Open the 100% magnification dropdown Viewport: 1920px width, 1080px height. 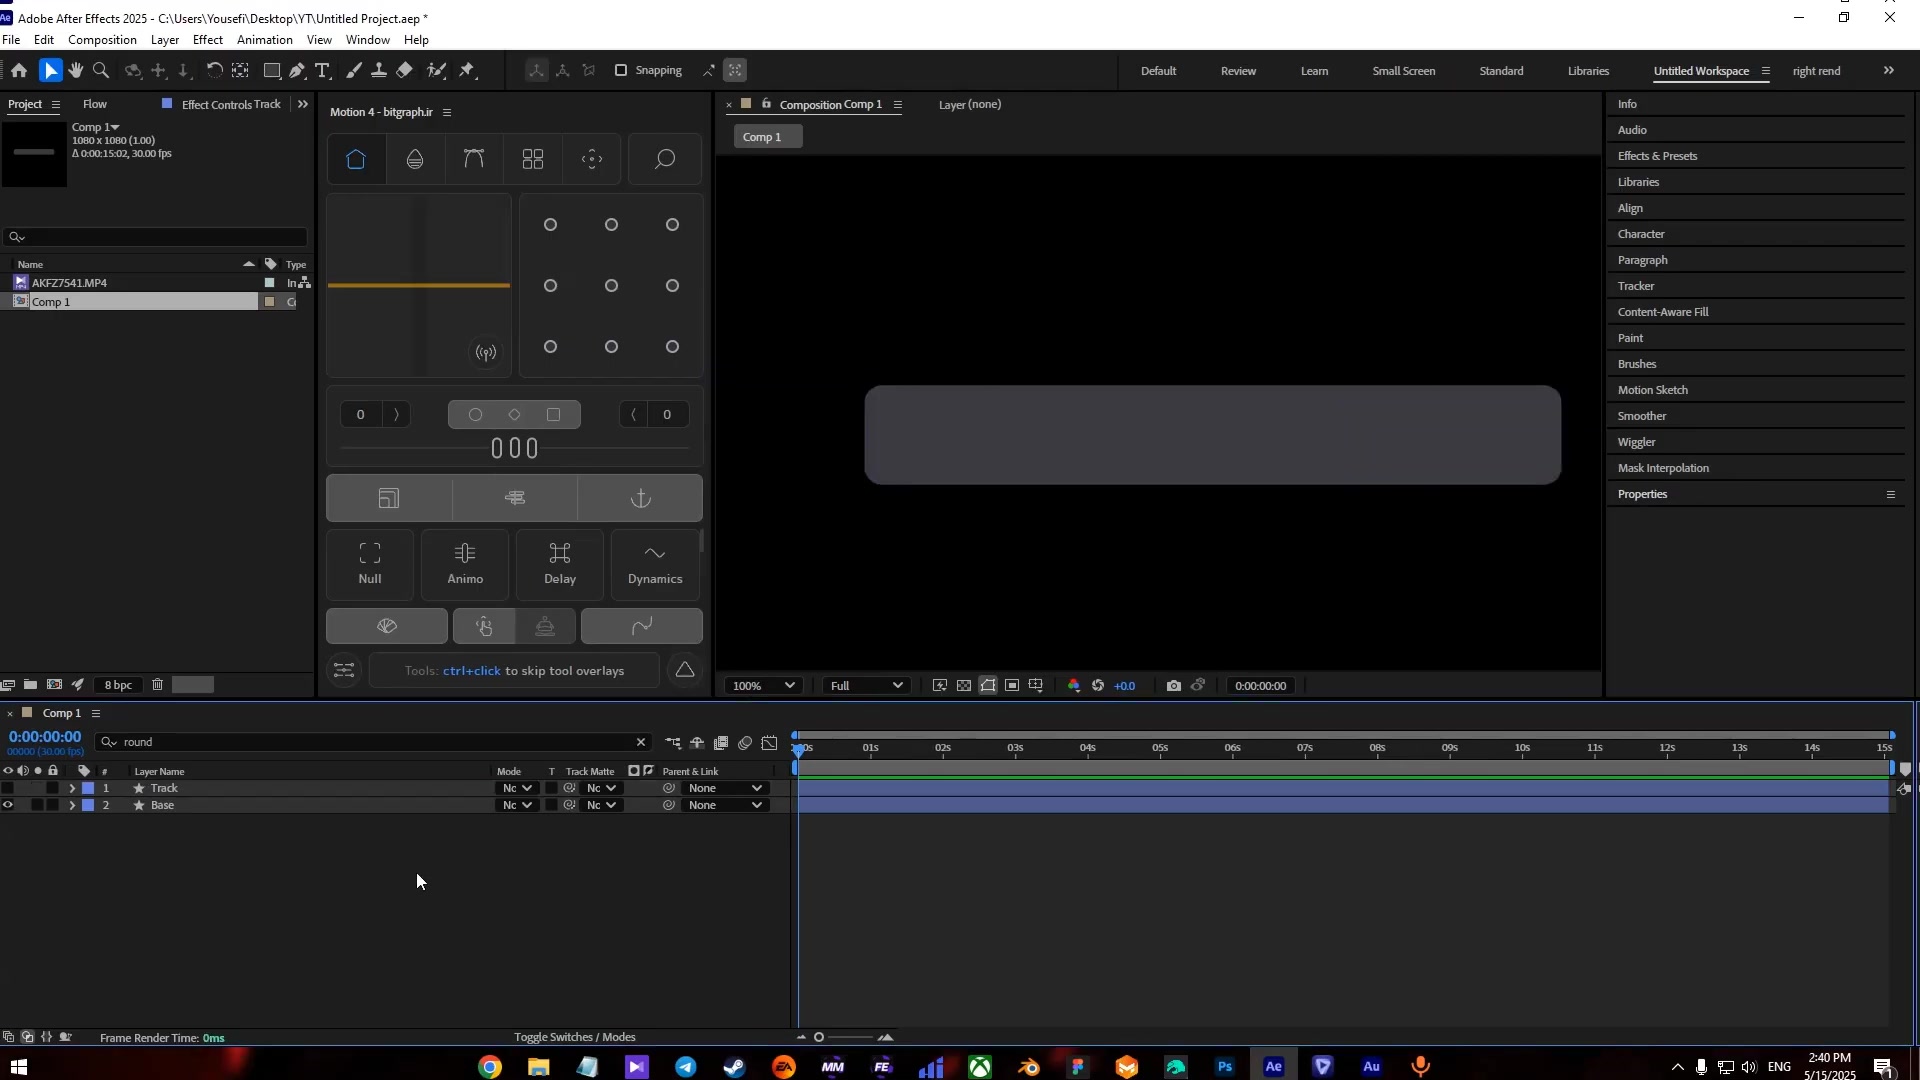(x=764, y=686)
